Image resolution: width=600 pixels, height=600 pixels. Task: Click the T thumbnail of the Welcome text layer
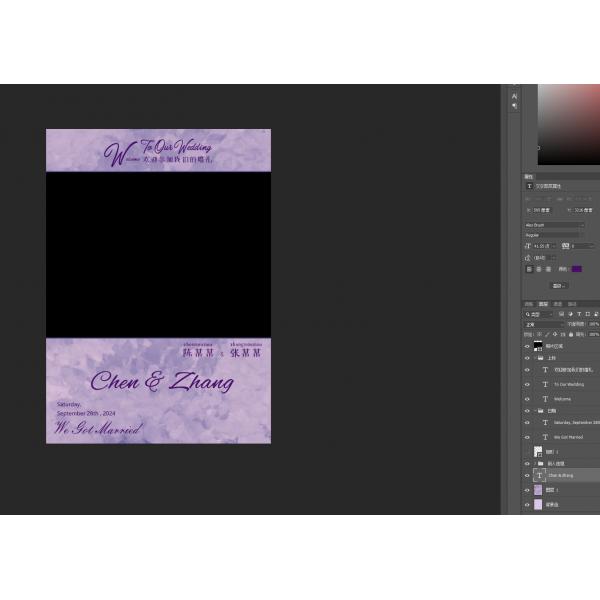[545, 397]
